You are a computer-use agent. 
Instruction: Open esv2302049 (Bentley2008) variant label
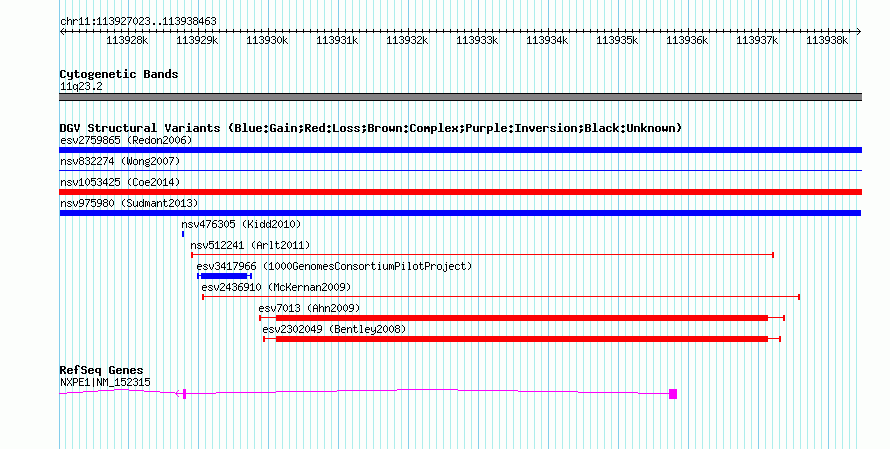(x=334, y=329)
